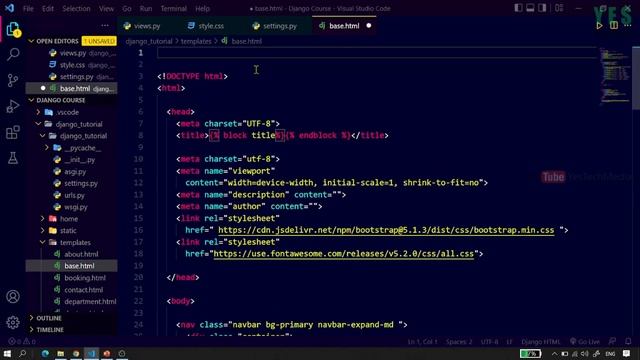Open the Manage gear icon
This screenshot has height=360, width=640.
[13, 322]
